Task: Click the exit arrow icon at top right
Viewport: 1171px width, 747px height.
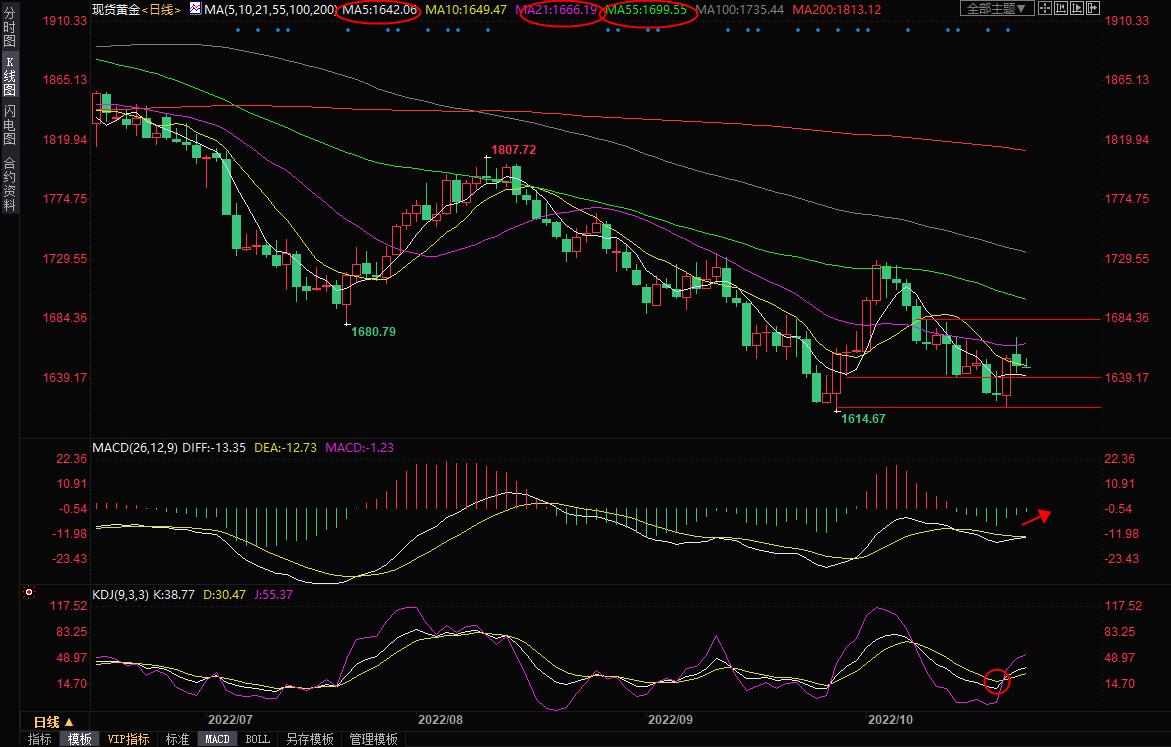Action: click(x=1093, y=8)
